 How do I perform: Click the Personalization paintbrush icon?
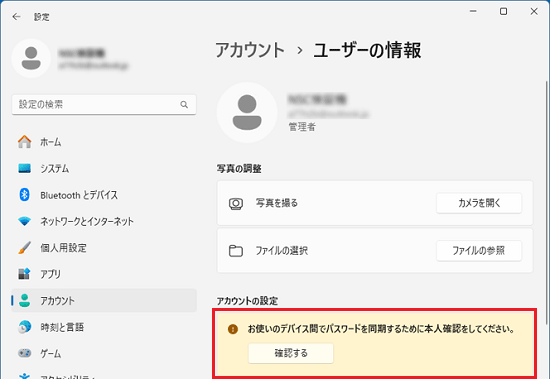coord(25,248)
